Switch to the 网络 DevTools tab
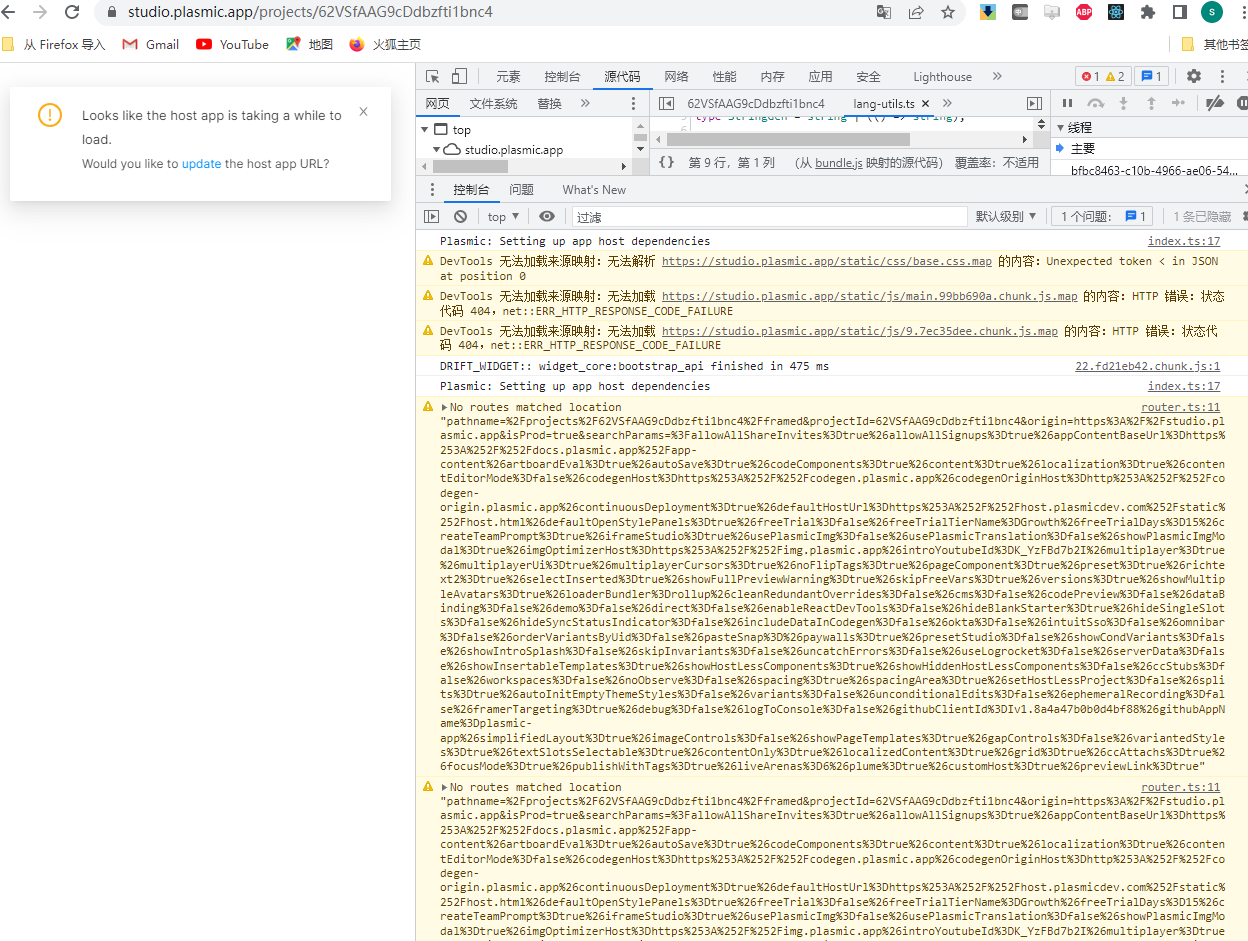The image size is (1248, 941). 676,77
